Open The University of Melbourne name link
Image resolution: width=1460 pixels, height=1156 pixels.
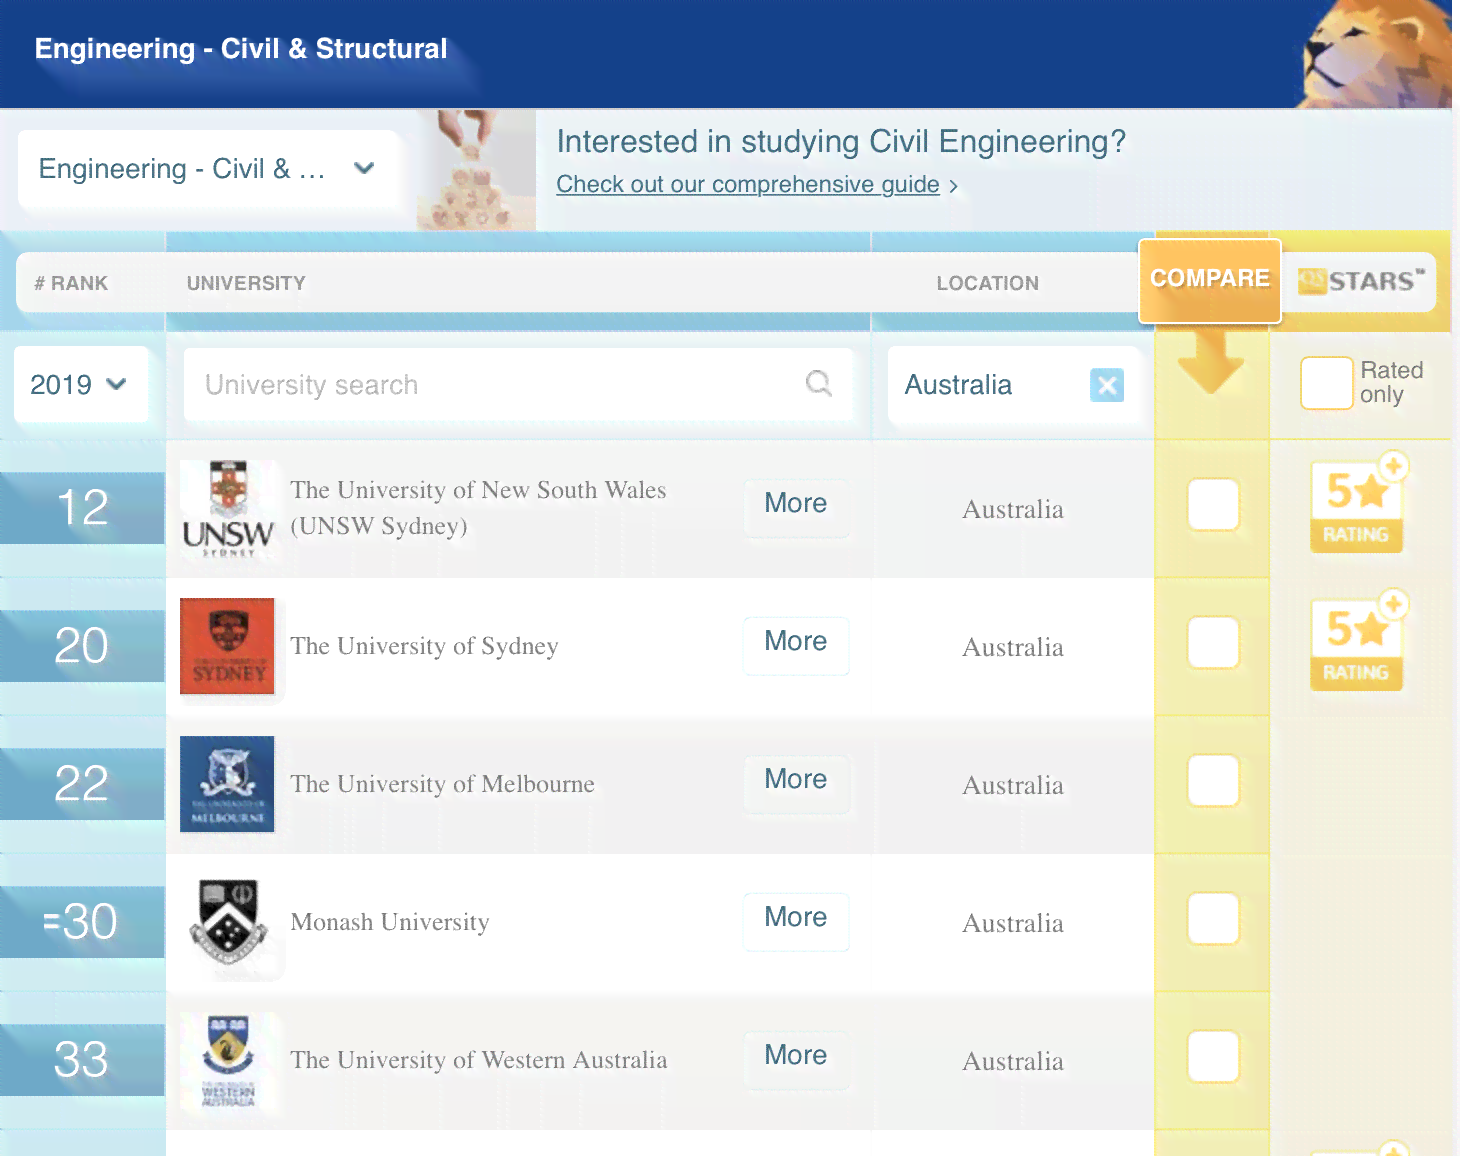tap(442, 784)
